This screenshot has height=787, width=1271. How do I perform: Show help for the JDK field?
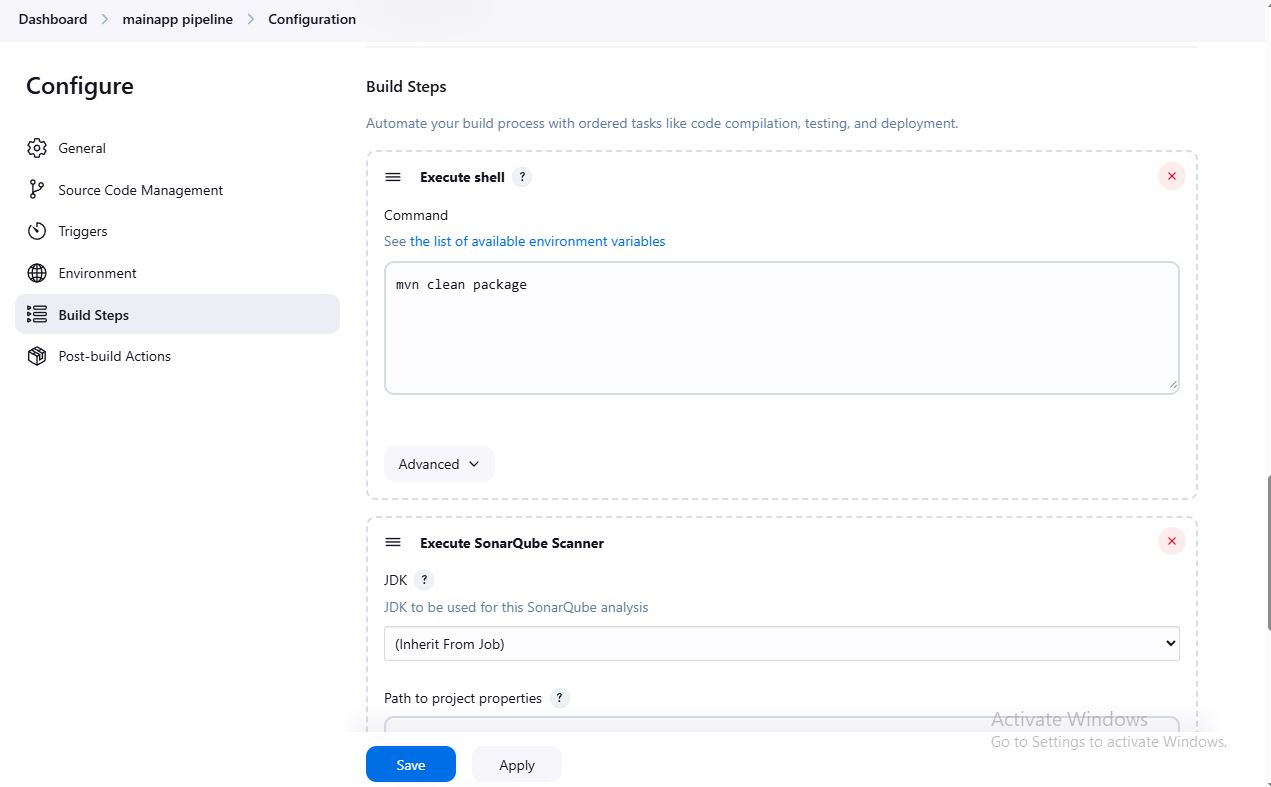tap(424, 580)
